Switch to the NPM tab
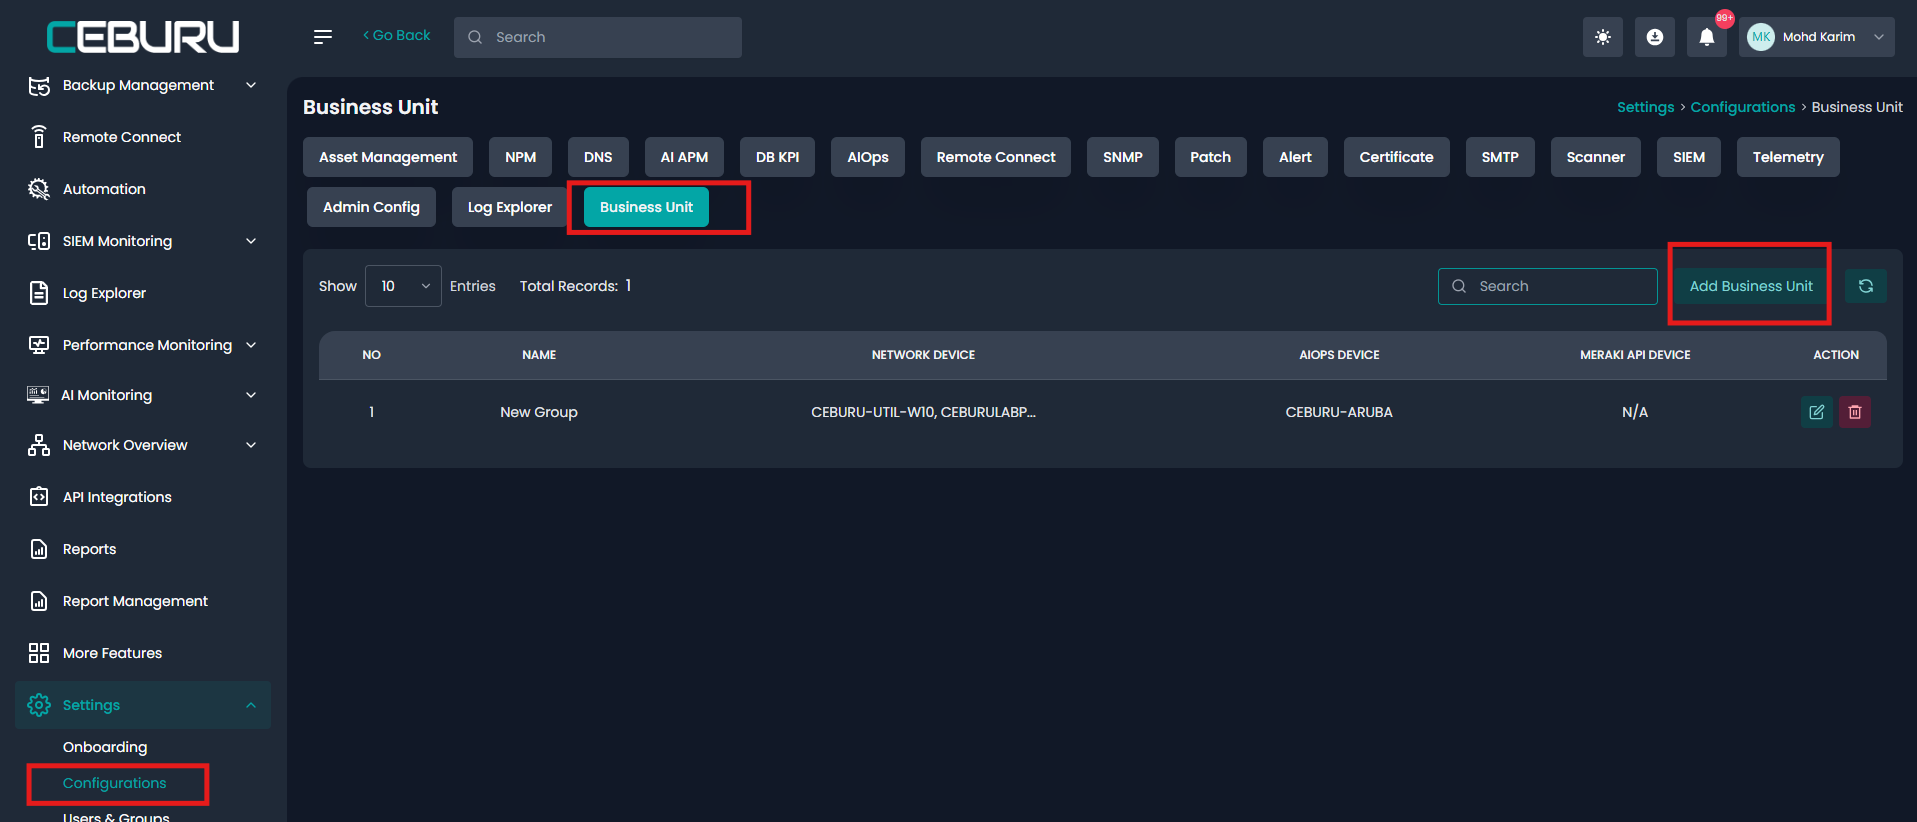Screen dimensions: 1917x822 (520, 157)
